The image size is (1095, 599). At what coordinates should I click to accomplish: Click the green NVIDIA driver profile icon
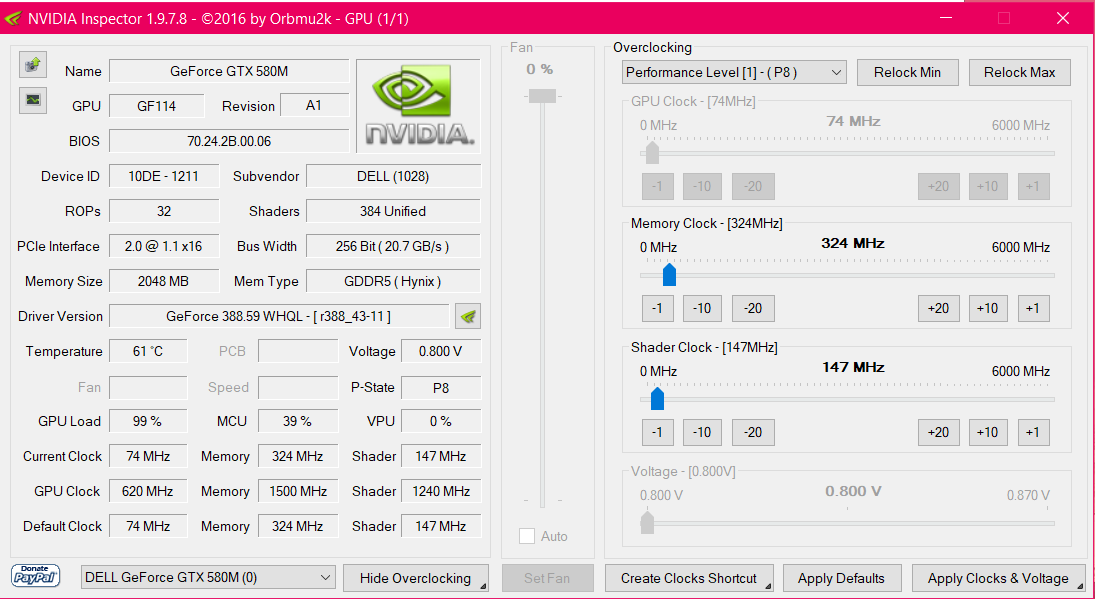(468, 316)
